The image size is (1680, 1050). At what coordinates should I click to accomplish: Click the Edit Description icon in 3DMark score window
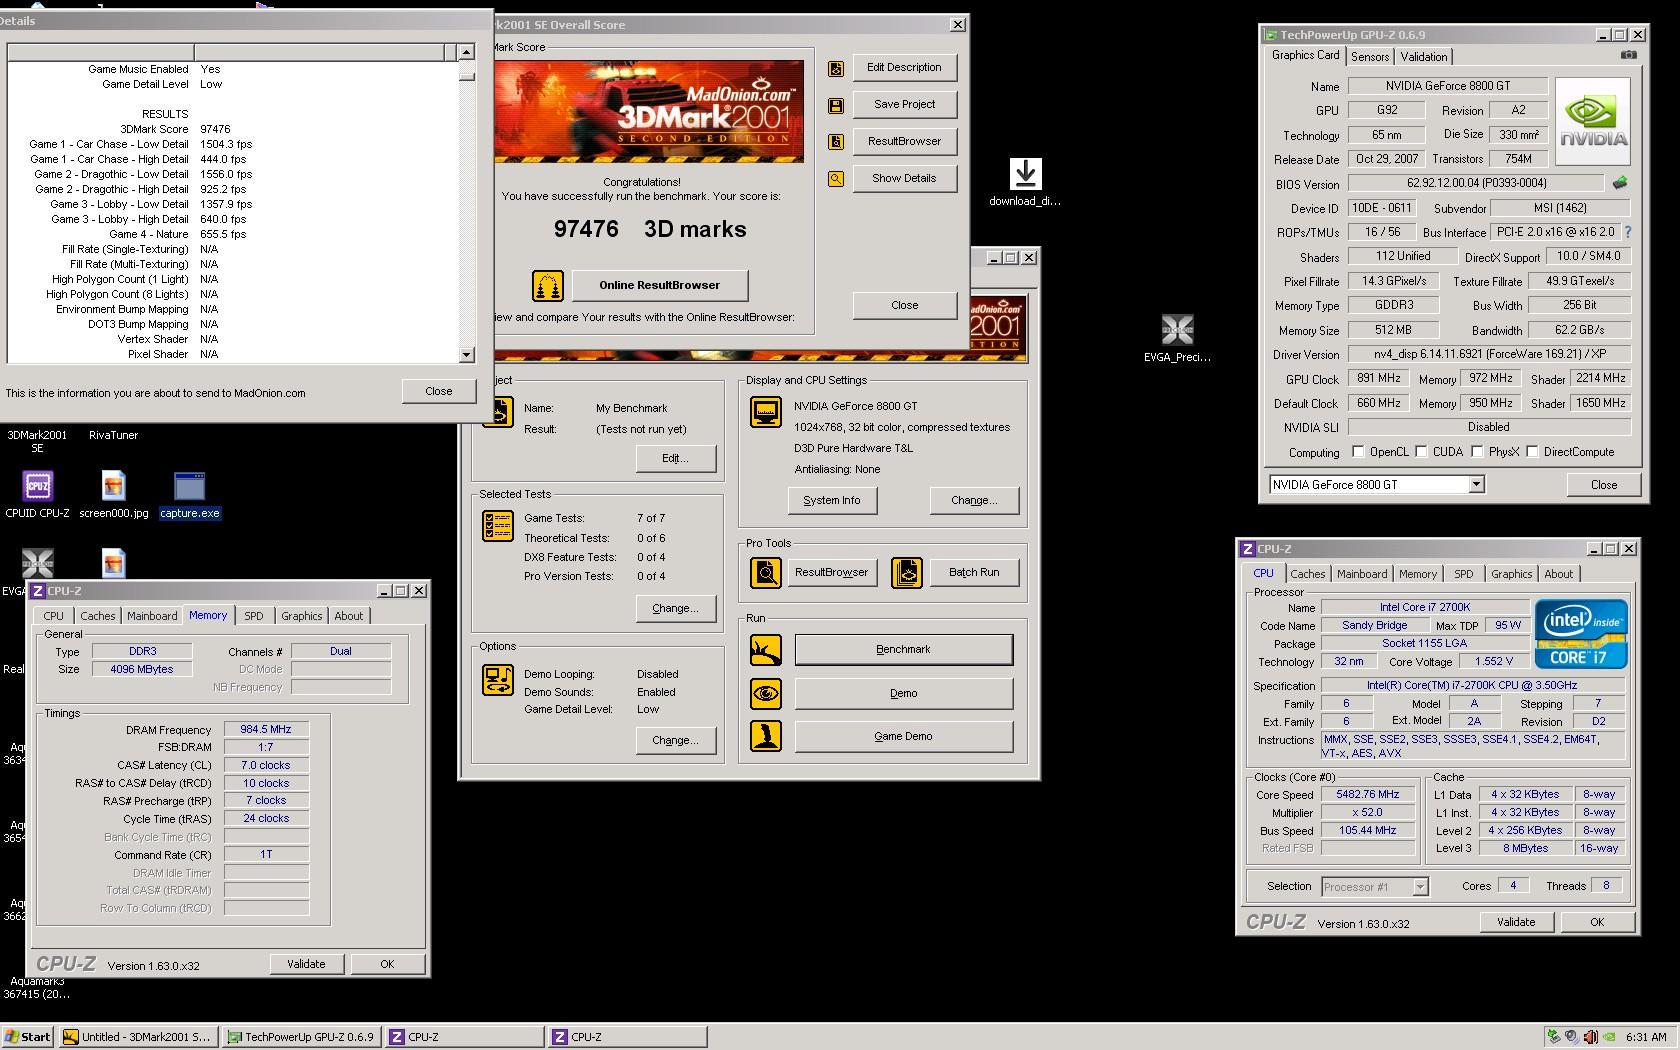tap(836, 68)
